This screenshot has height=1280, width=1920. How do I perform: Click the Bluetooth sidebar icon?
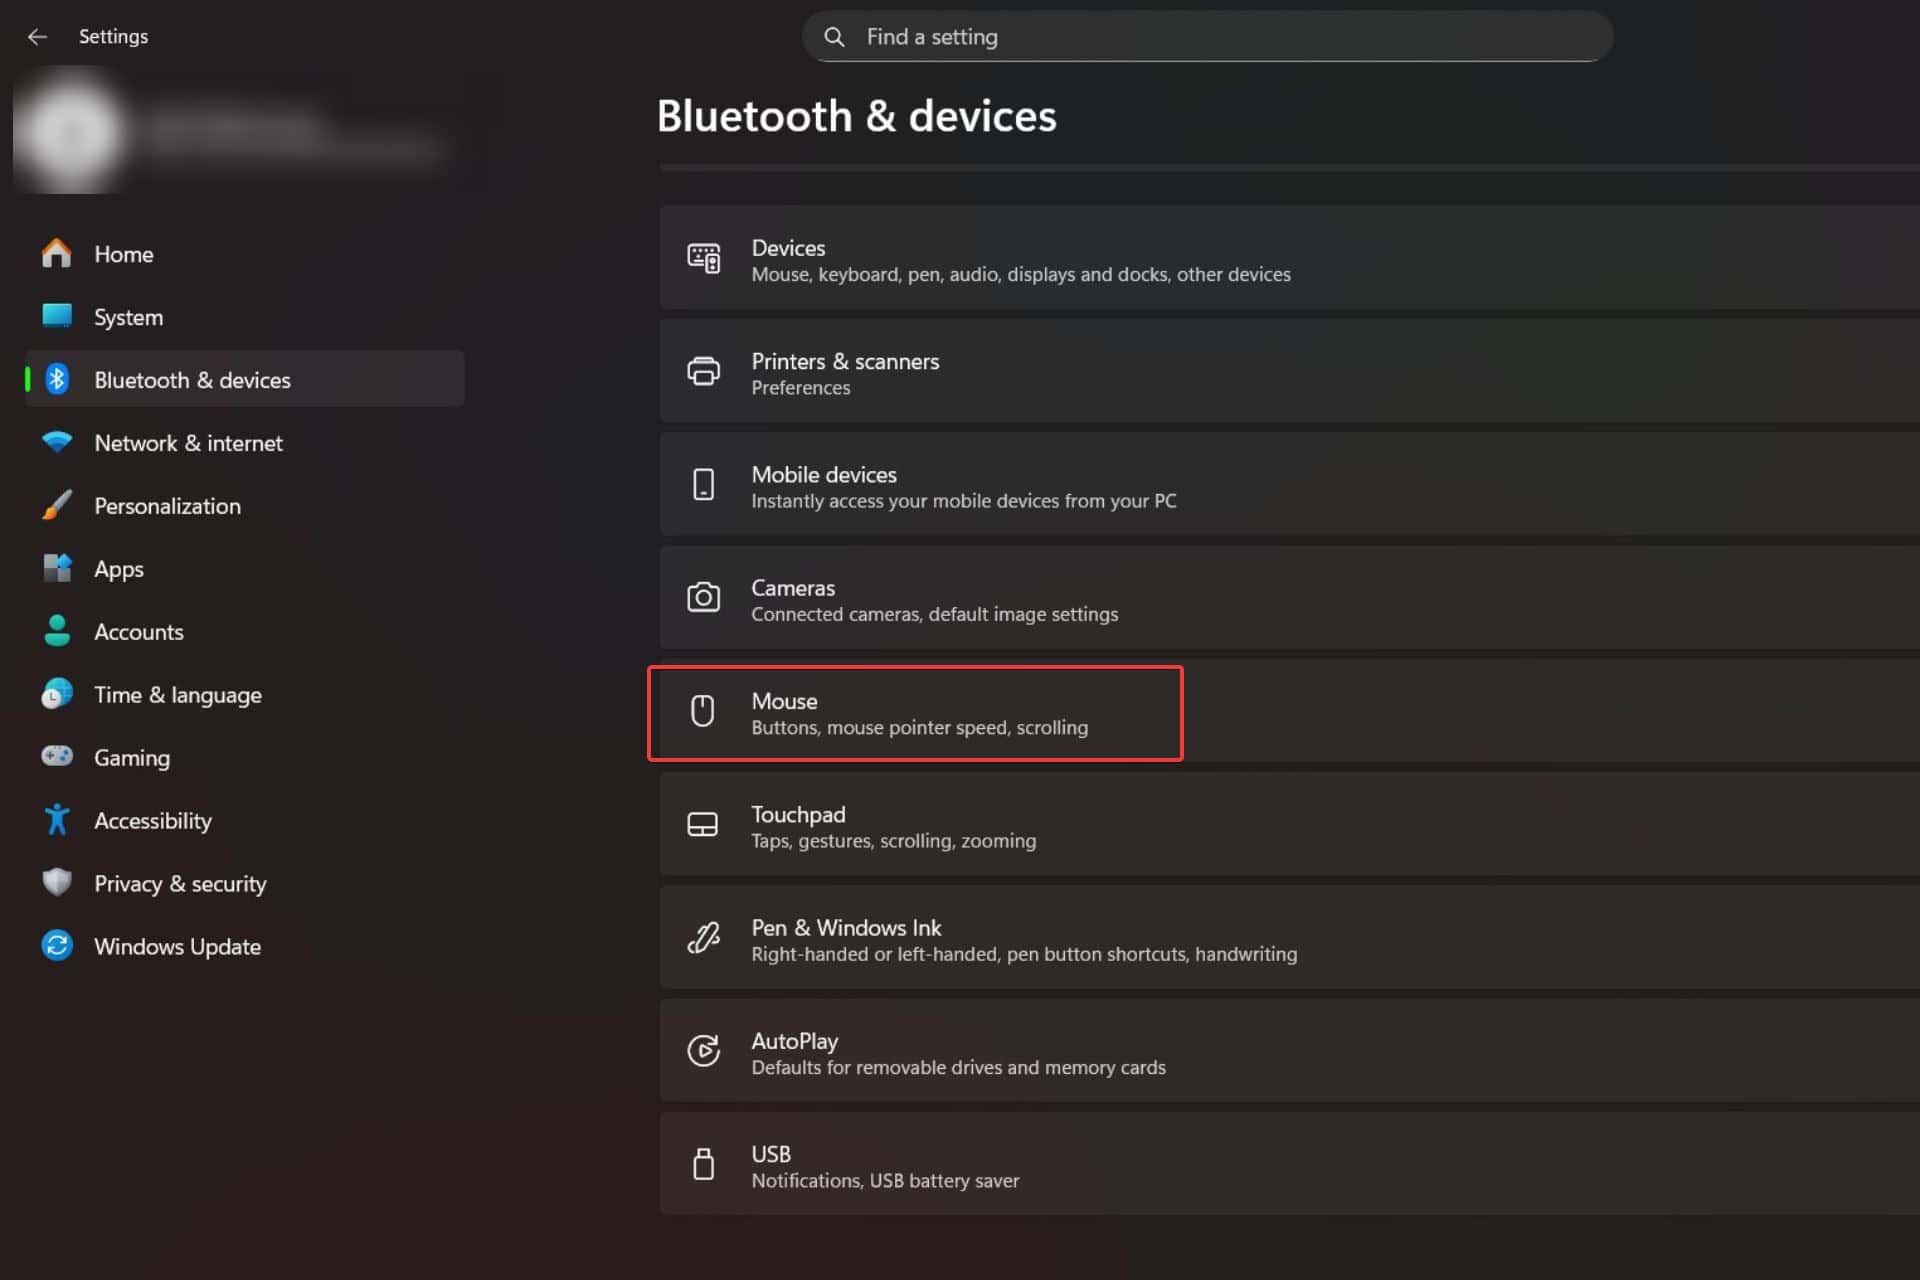[x=57, y=379]
